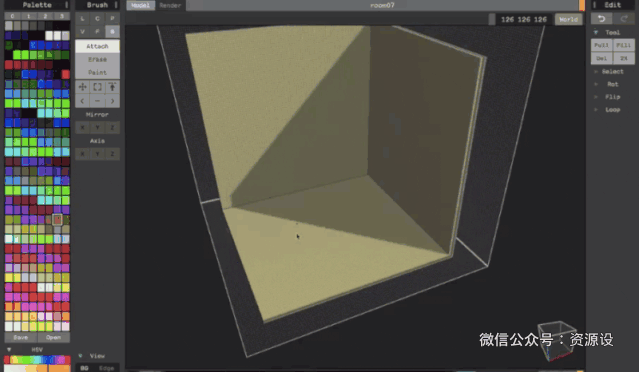Click the left arrow brush button
The width and height of the screenshot is (639, 372).
pos(82,101)
